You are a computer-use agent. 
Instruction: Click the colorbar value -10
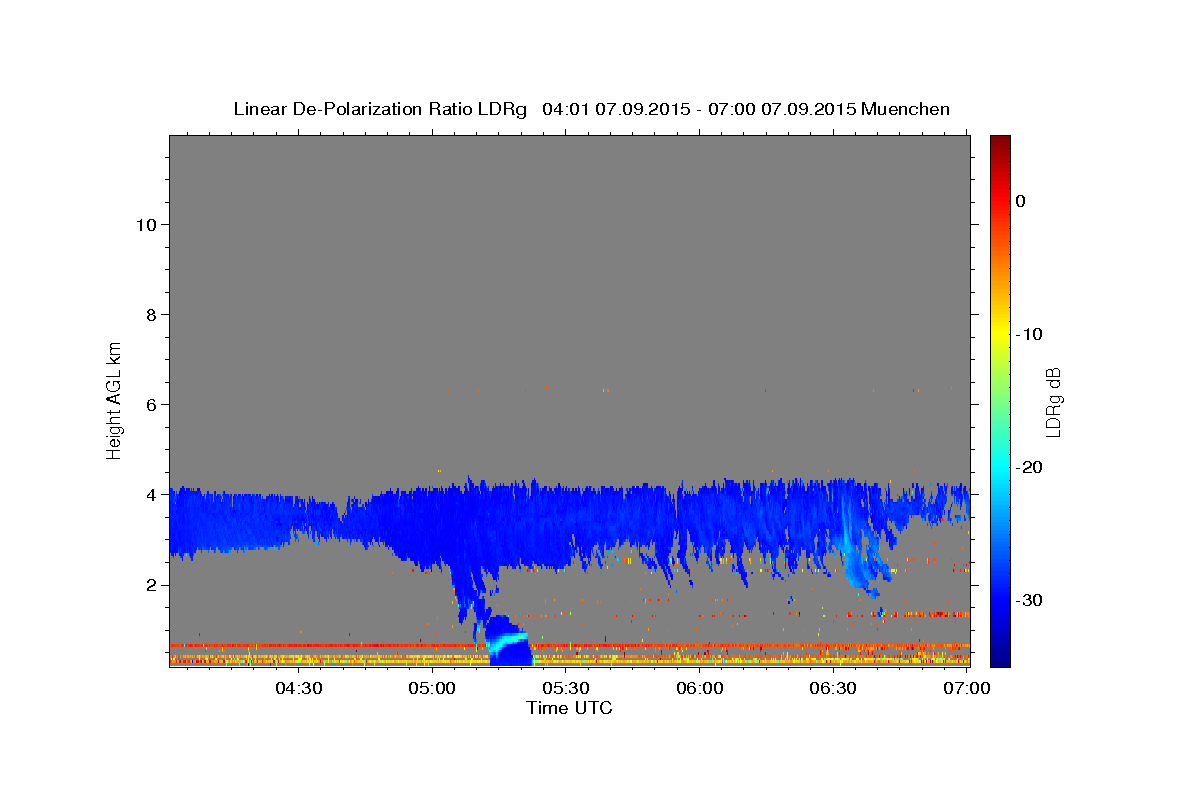(x=1030, y=334)
